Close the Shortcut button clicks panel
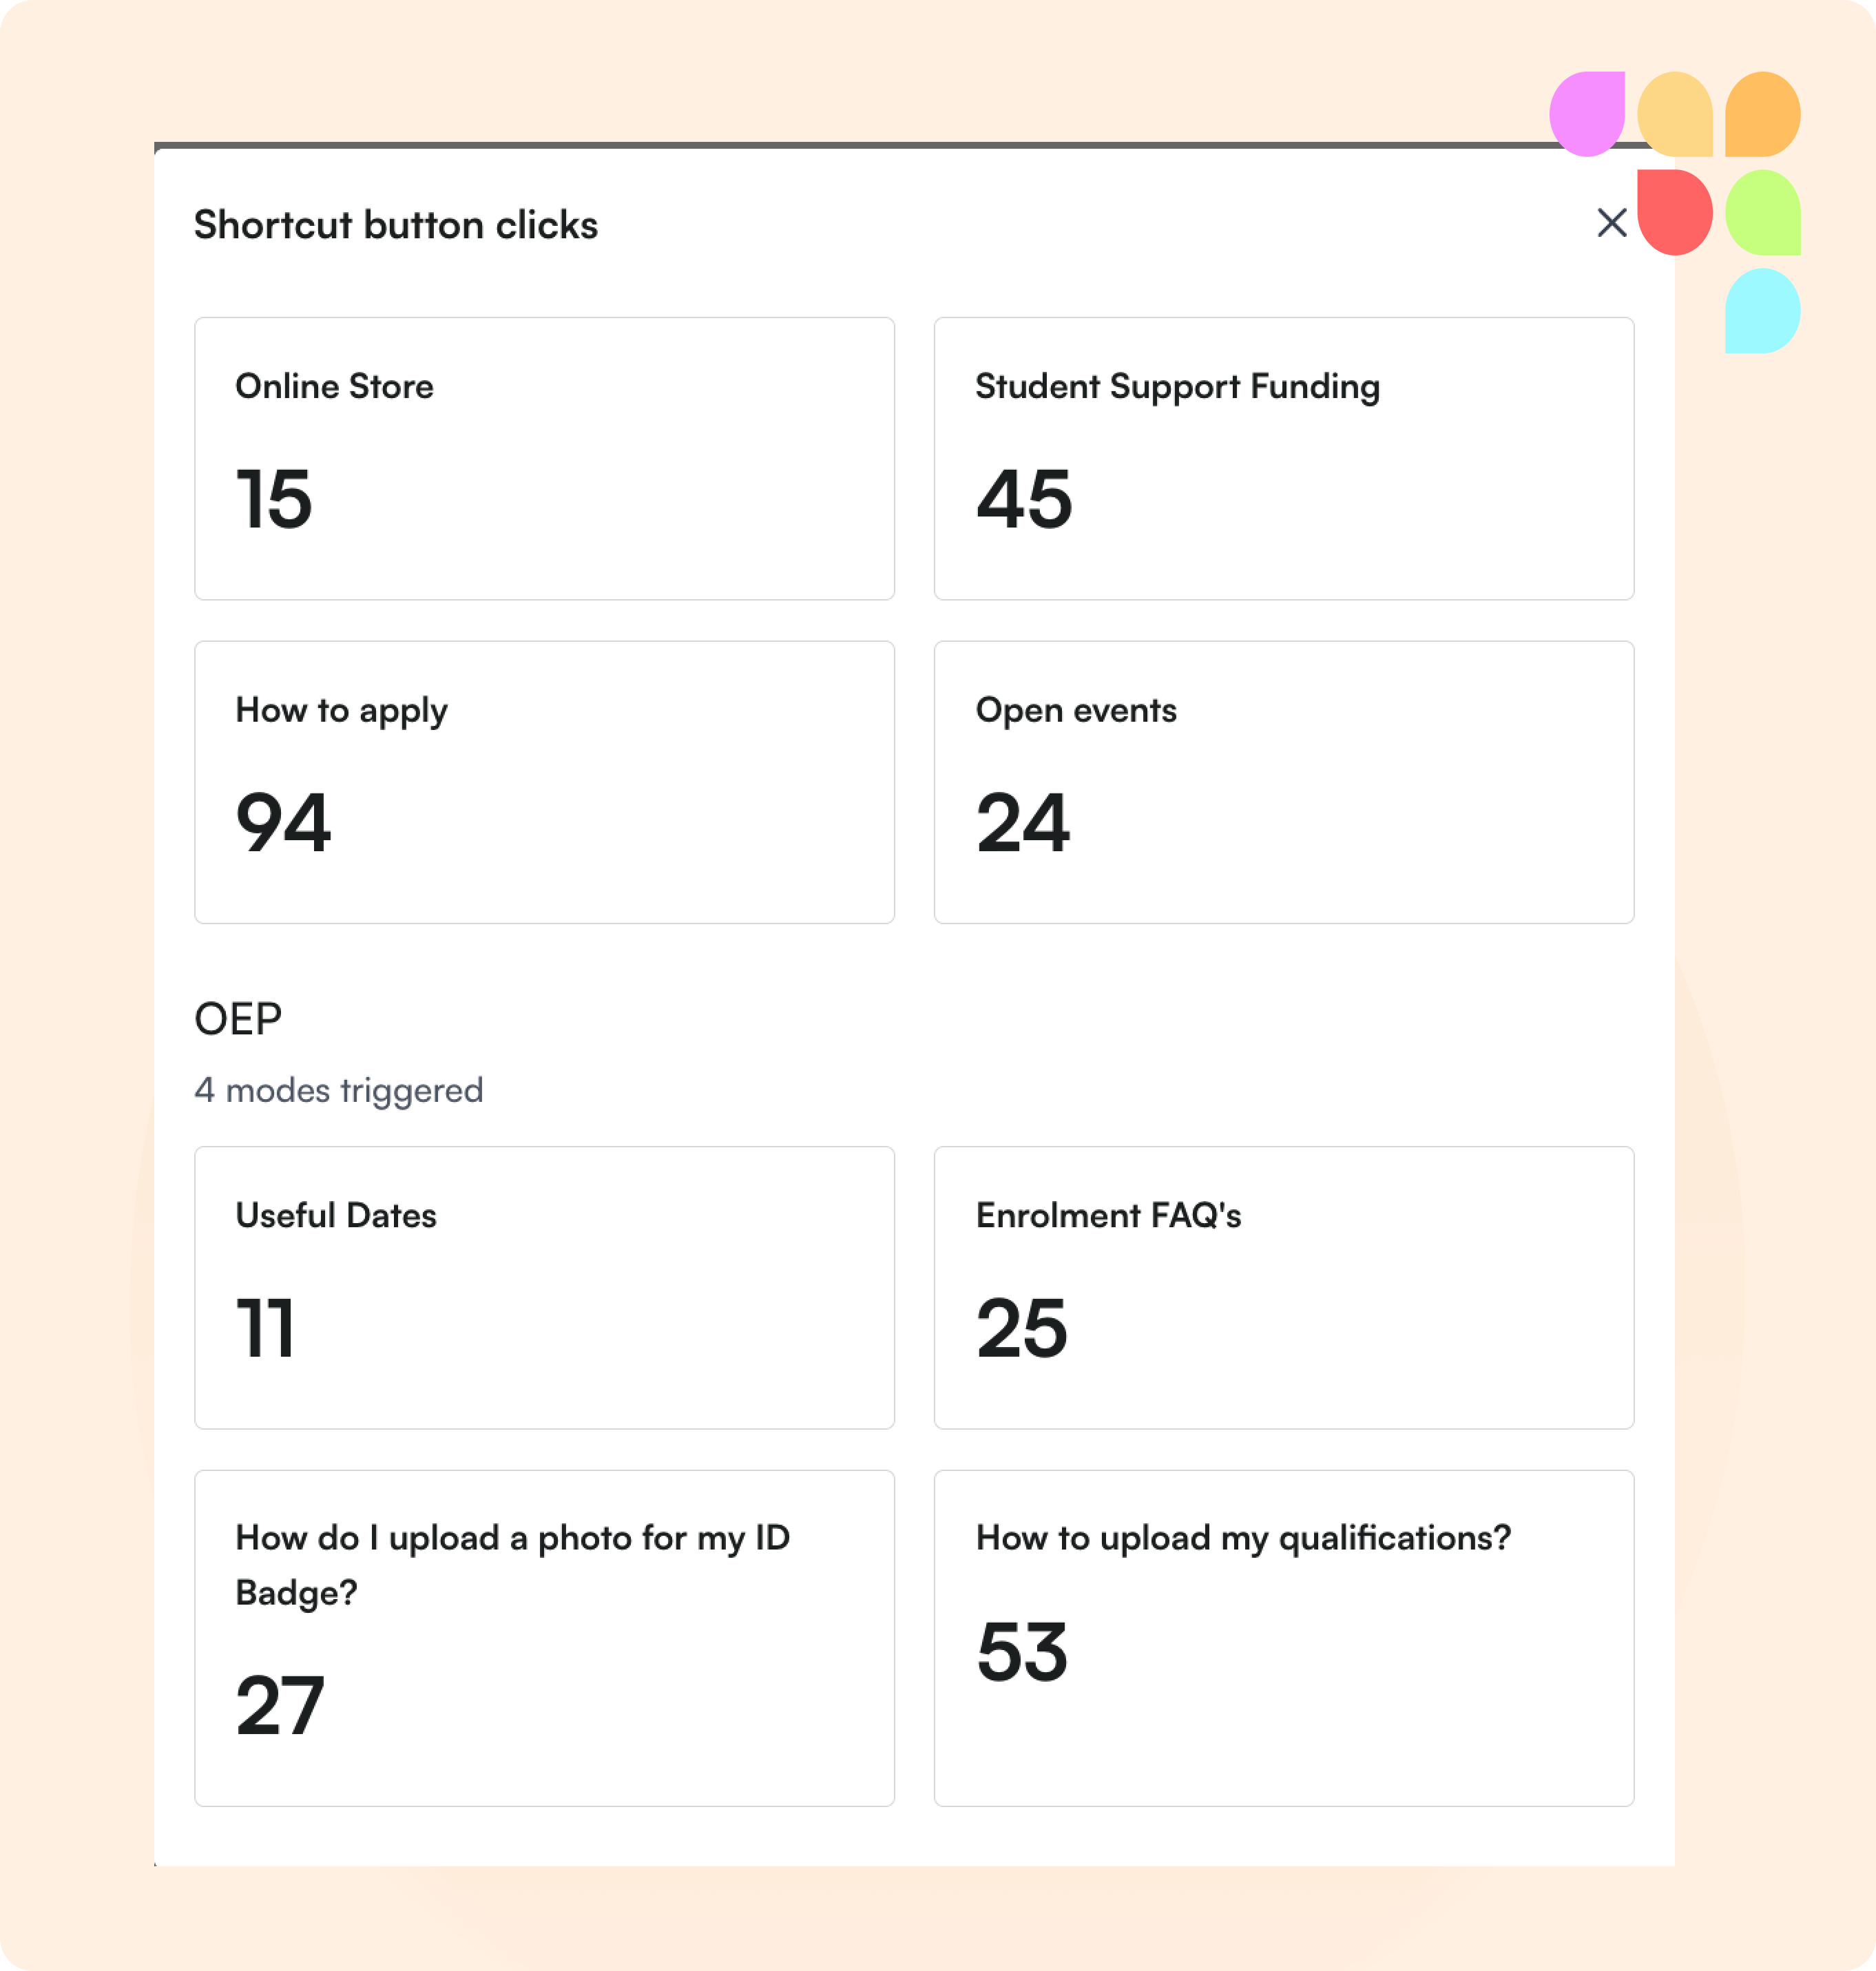 [1611, 223]
